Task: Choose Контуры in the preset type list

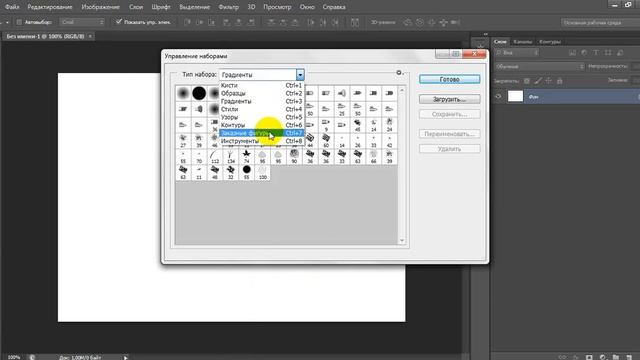Action: (262, 125)
